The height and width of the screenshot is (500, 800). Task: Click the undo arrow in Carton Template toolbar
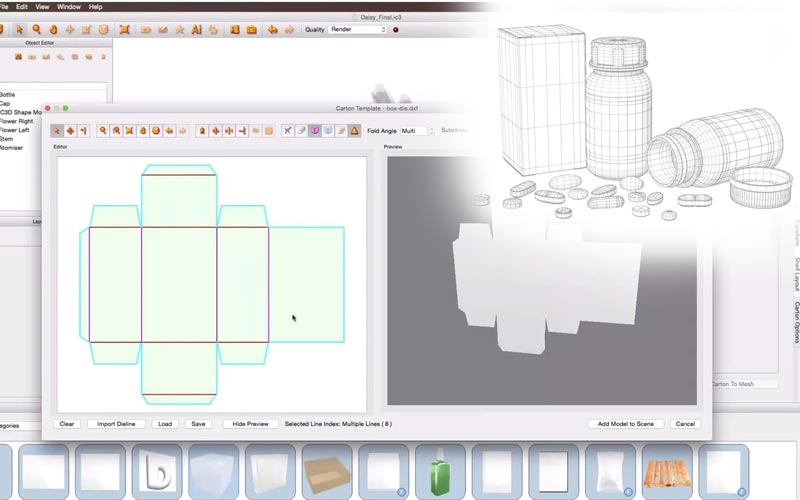point(169,131)
